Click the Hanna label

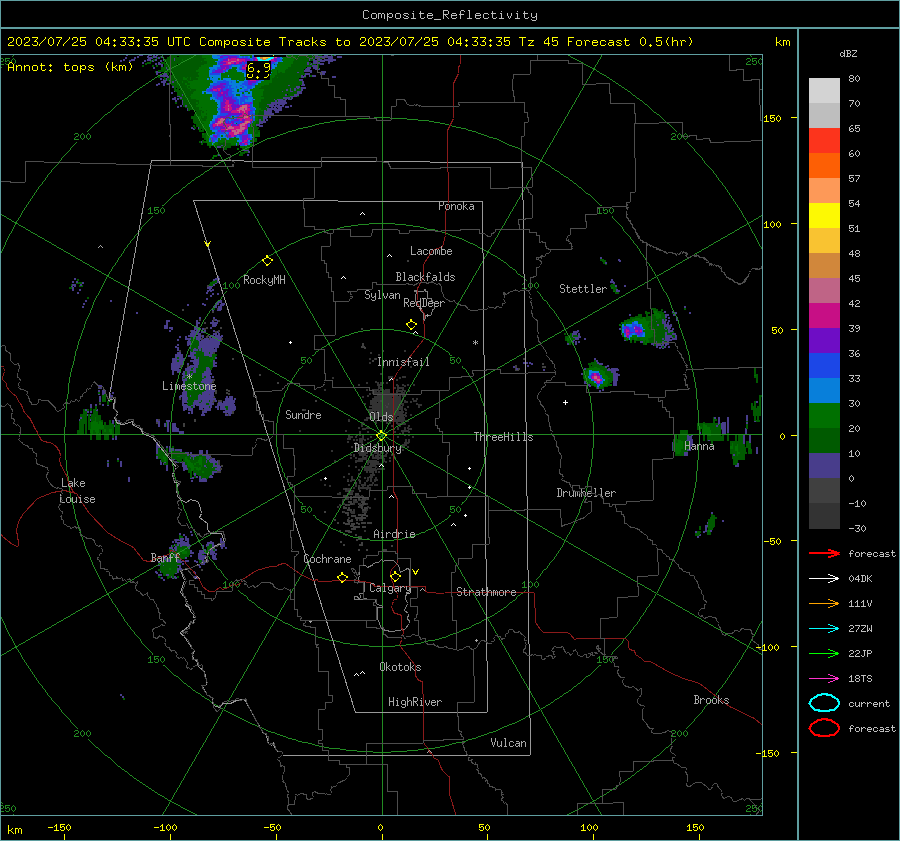pyautogui.click(x=699, y=446)
